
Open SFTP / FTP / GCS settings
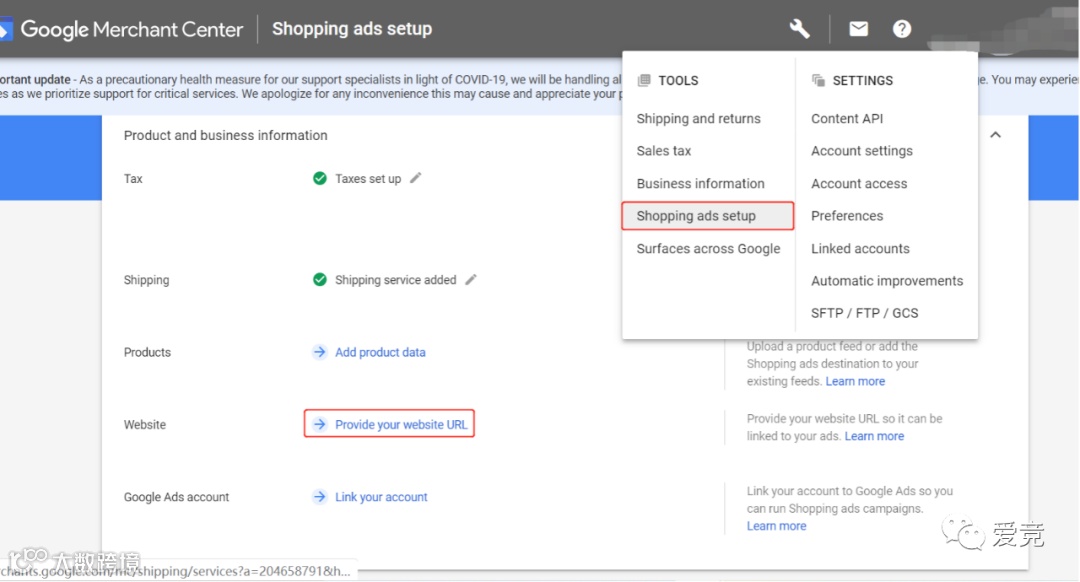click(864, 313)
